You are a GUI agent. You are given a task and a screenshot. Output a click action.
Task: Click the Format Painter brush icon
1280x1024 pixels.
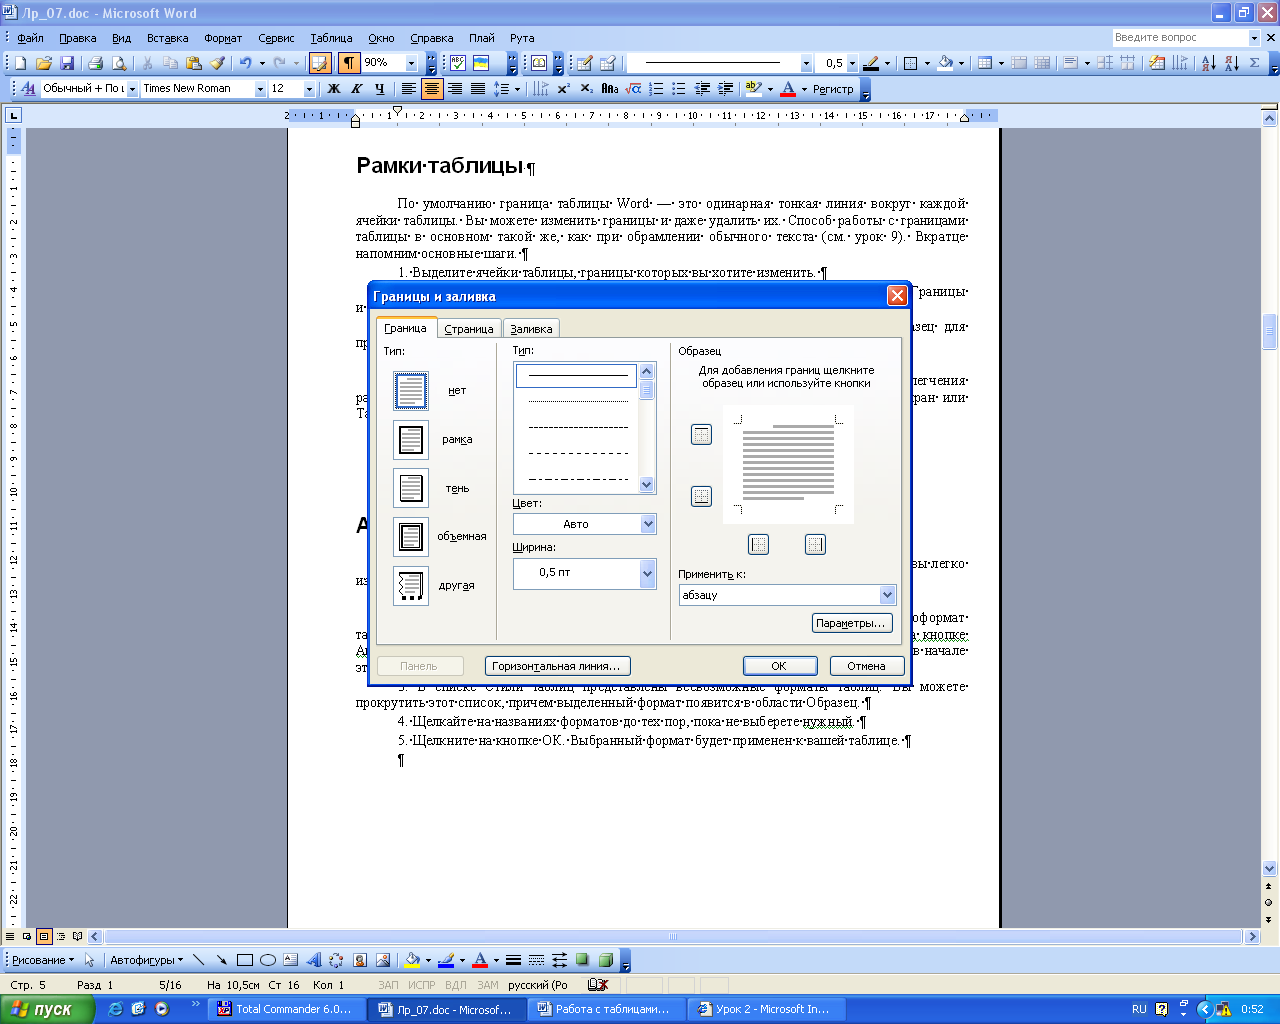pyautogui.click(x=217, y=63)
